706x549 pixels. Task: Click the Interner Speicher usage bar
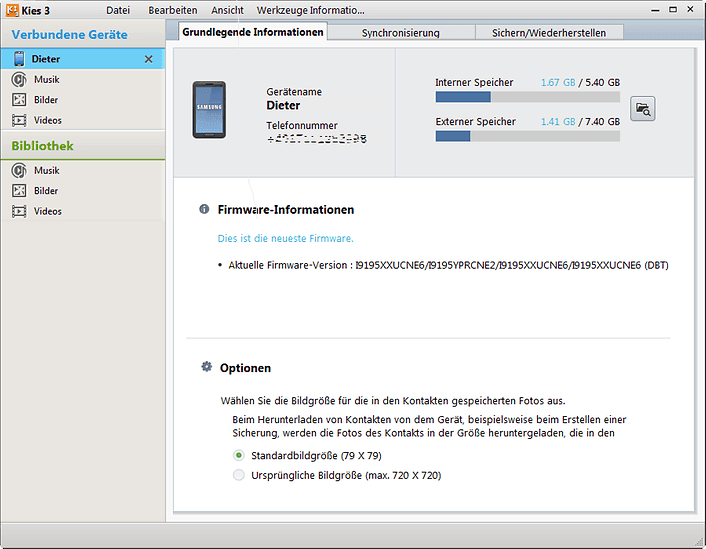pos(527,97)
